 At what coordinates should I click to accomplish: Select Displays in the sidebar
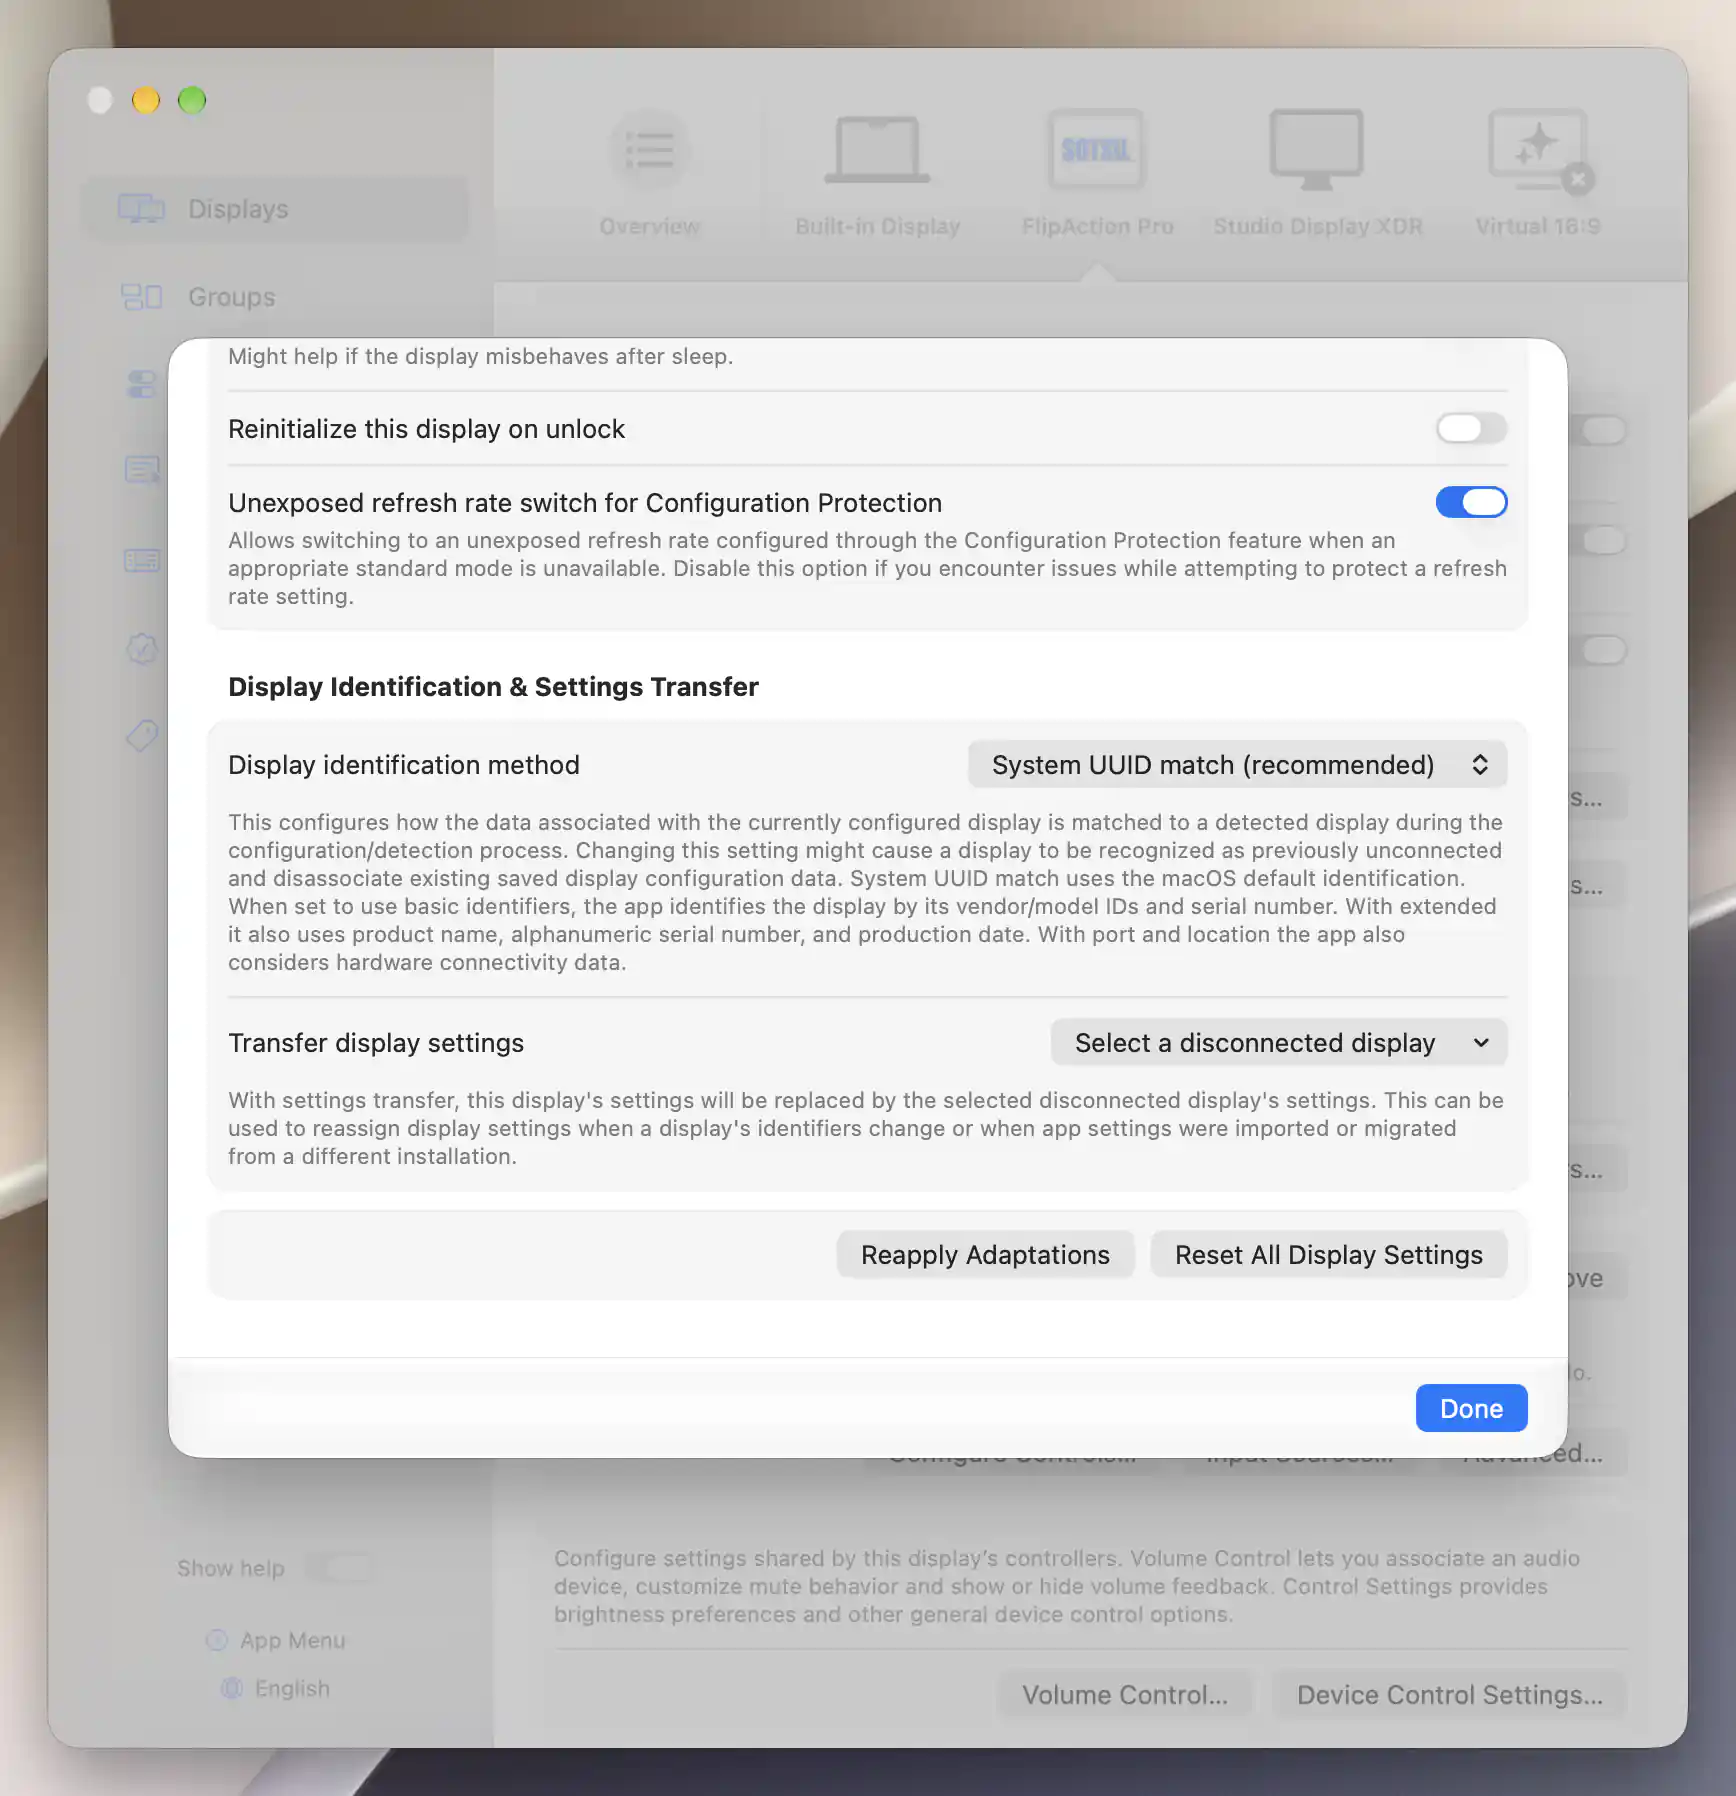275,209
